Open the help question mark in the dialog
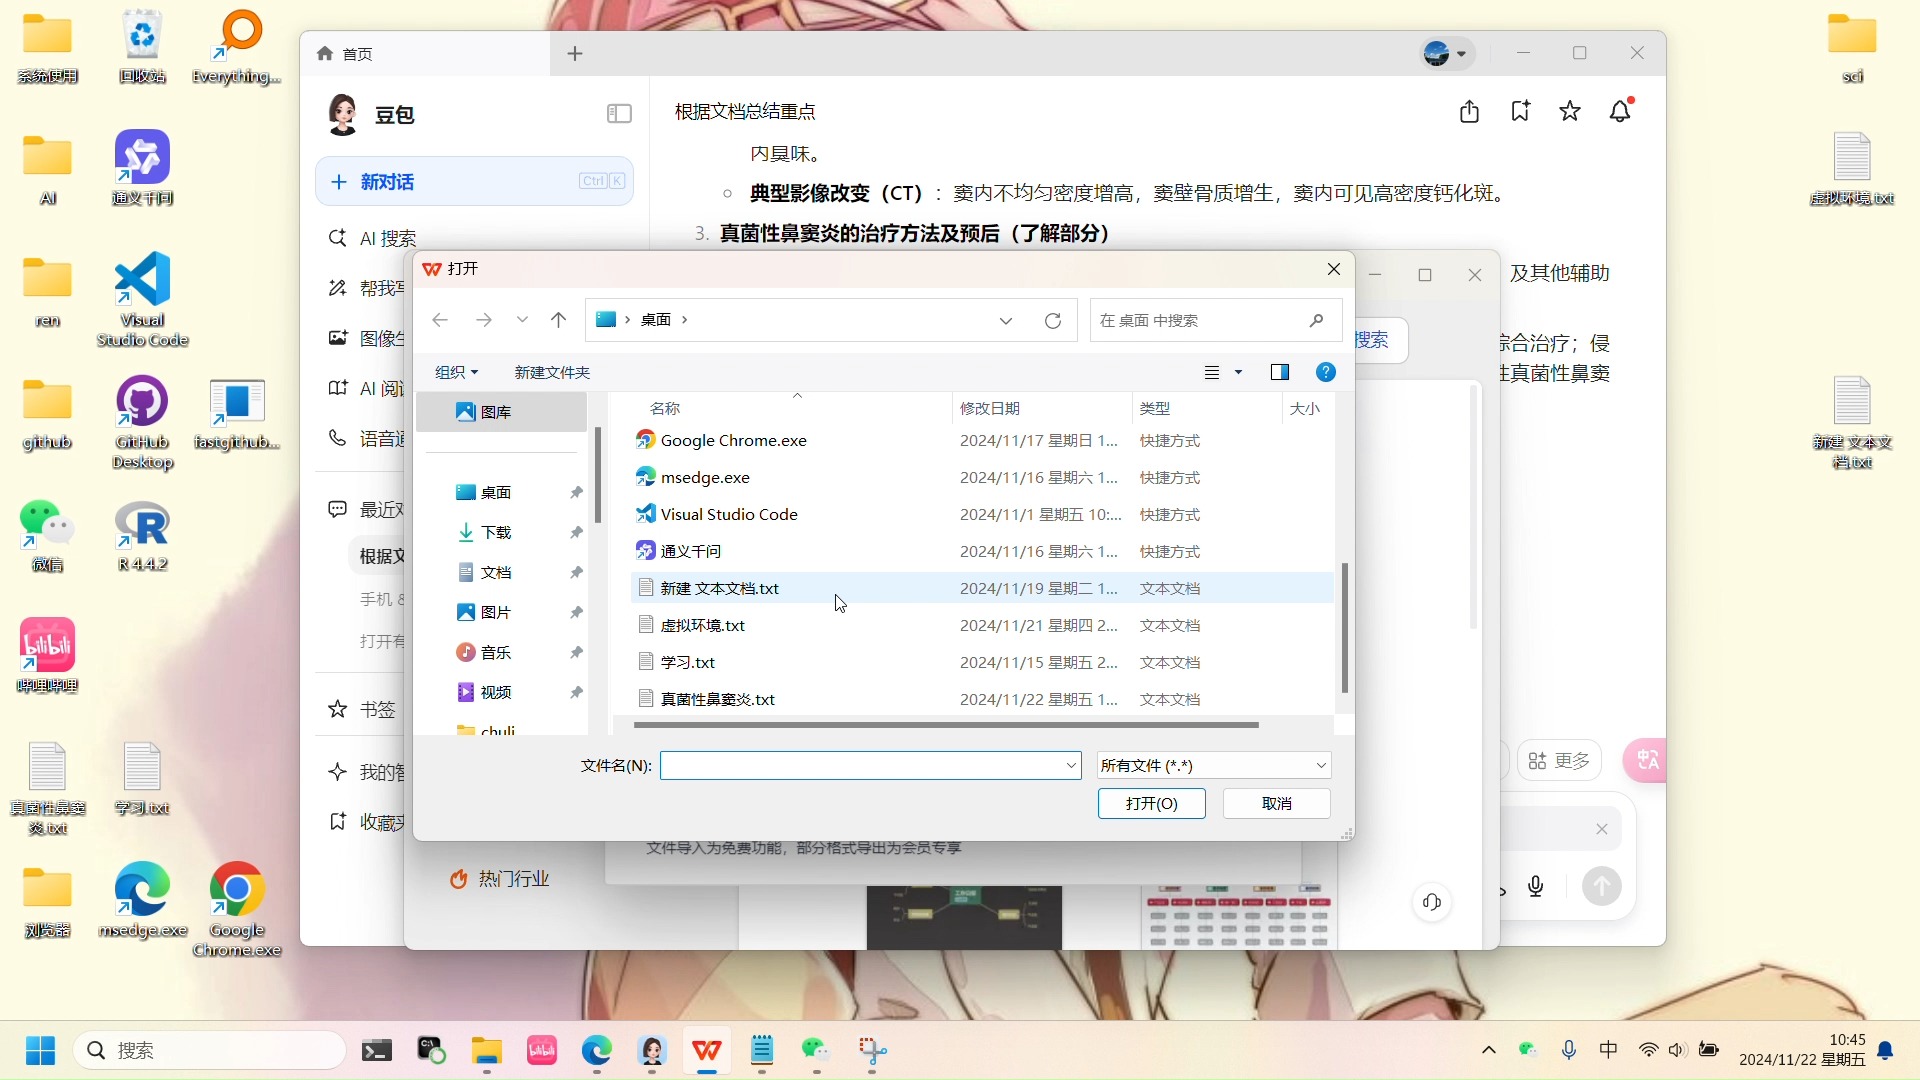This screenshot has height=1080, width=1920. click(x=1325, y=372)
